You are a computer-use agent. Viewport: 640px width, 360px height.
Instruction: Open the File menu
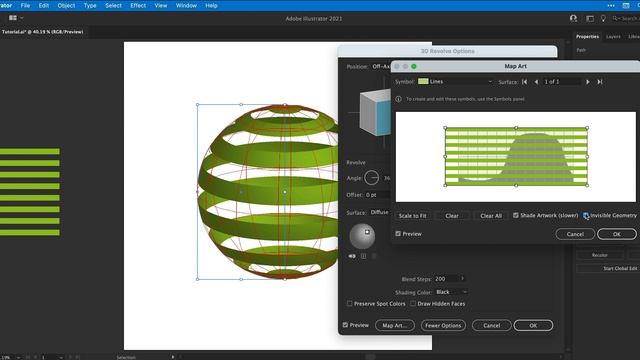pyautogui.click(x=25, y=6)
